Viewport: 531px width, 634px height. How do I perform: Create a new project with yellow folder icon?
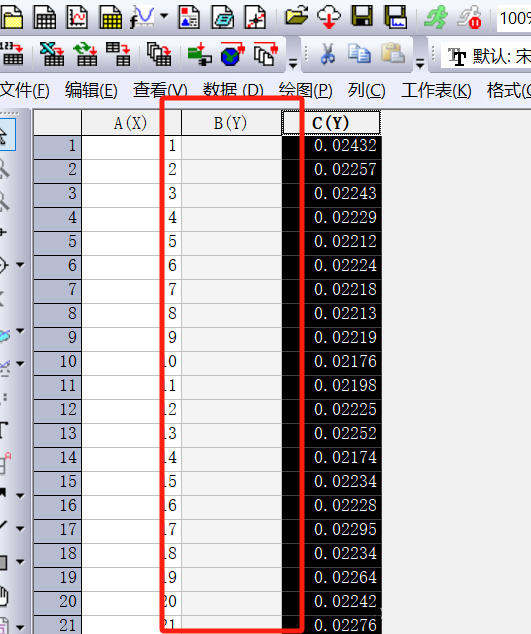[x=11, y=17]
